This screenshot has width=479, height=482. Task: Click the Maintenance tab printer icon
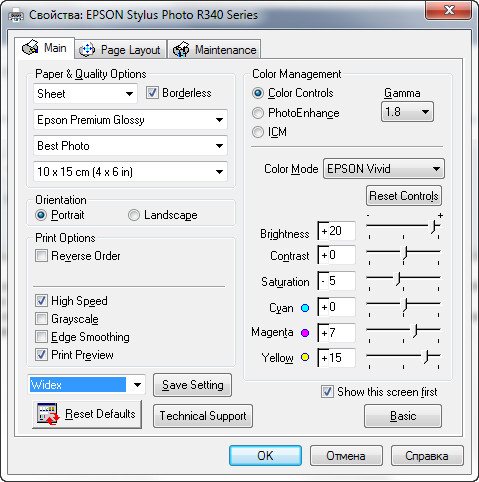click(x=181, y=50)
